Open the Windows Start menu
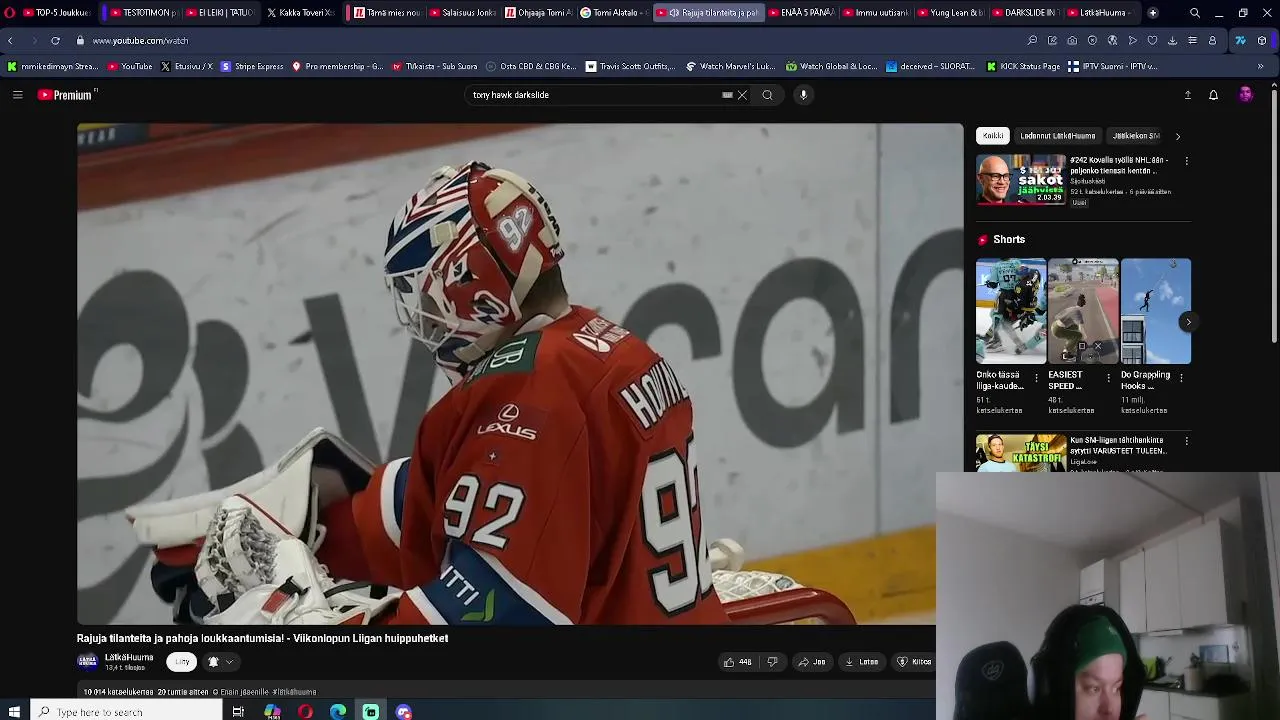Viewport: 1280px width, 720px height. [14, 712]
